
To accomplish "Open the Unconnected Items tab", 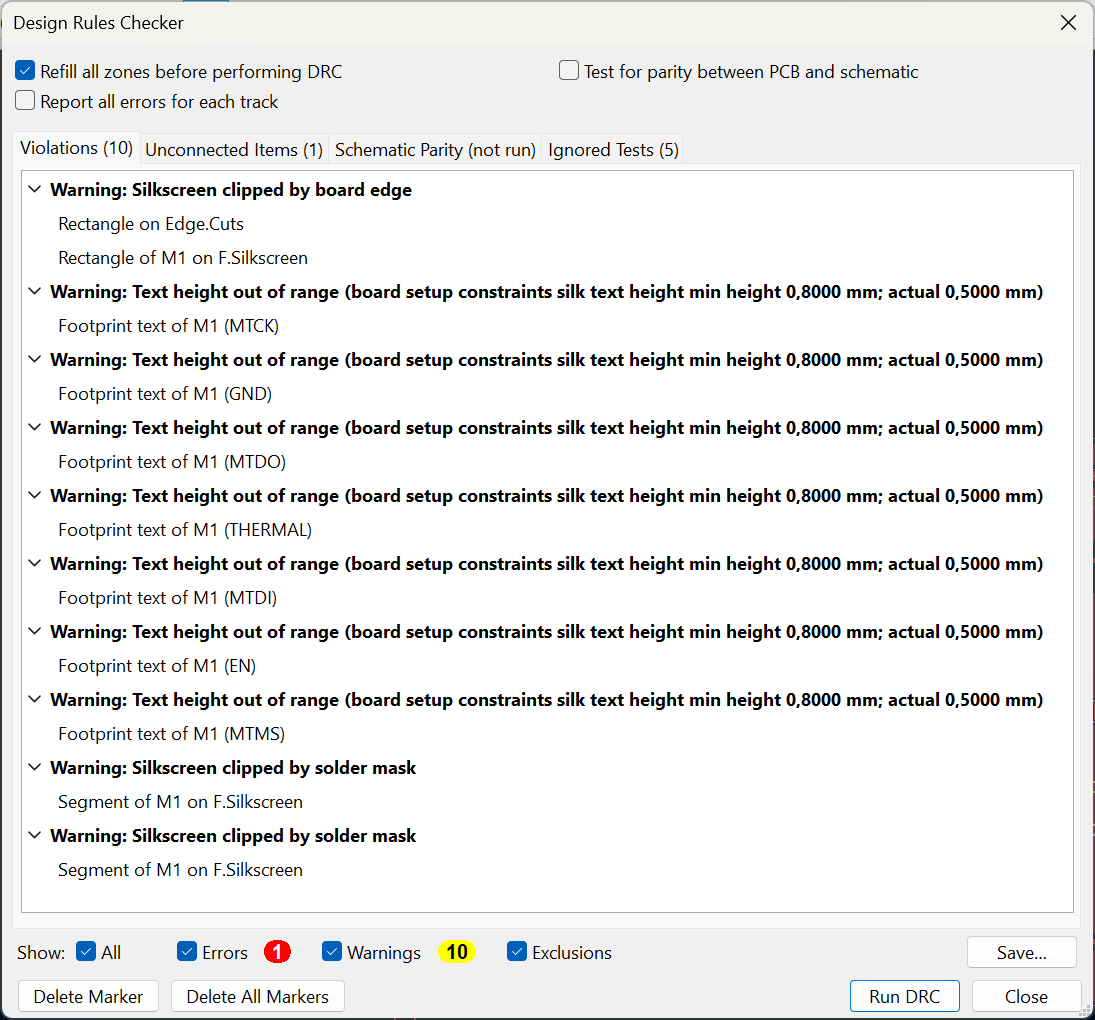I will point(234,150).
